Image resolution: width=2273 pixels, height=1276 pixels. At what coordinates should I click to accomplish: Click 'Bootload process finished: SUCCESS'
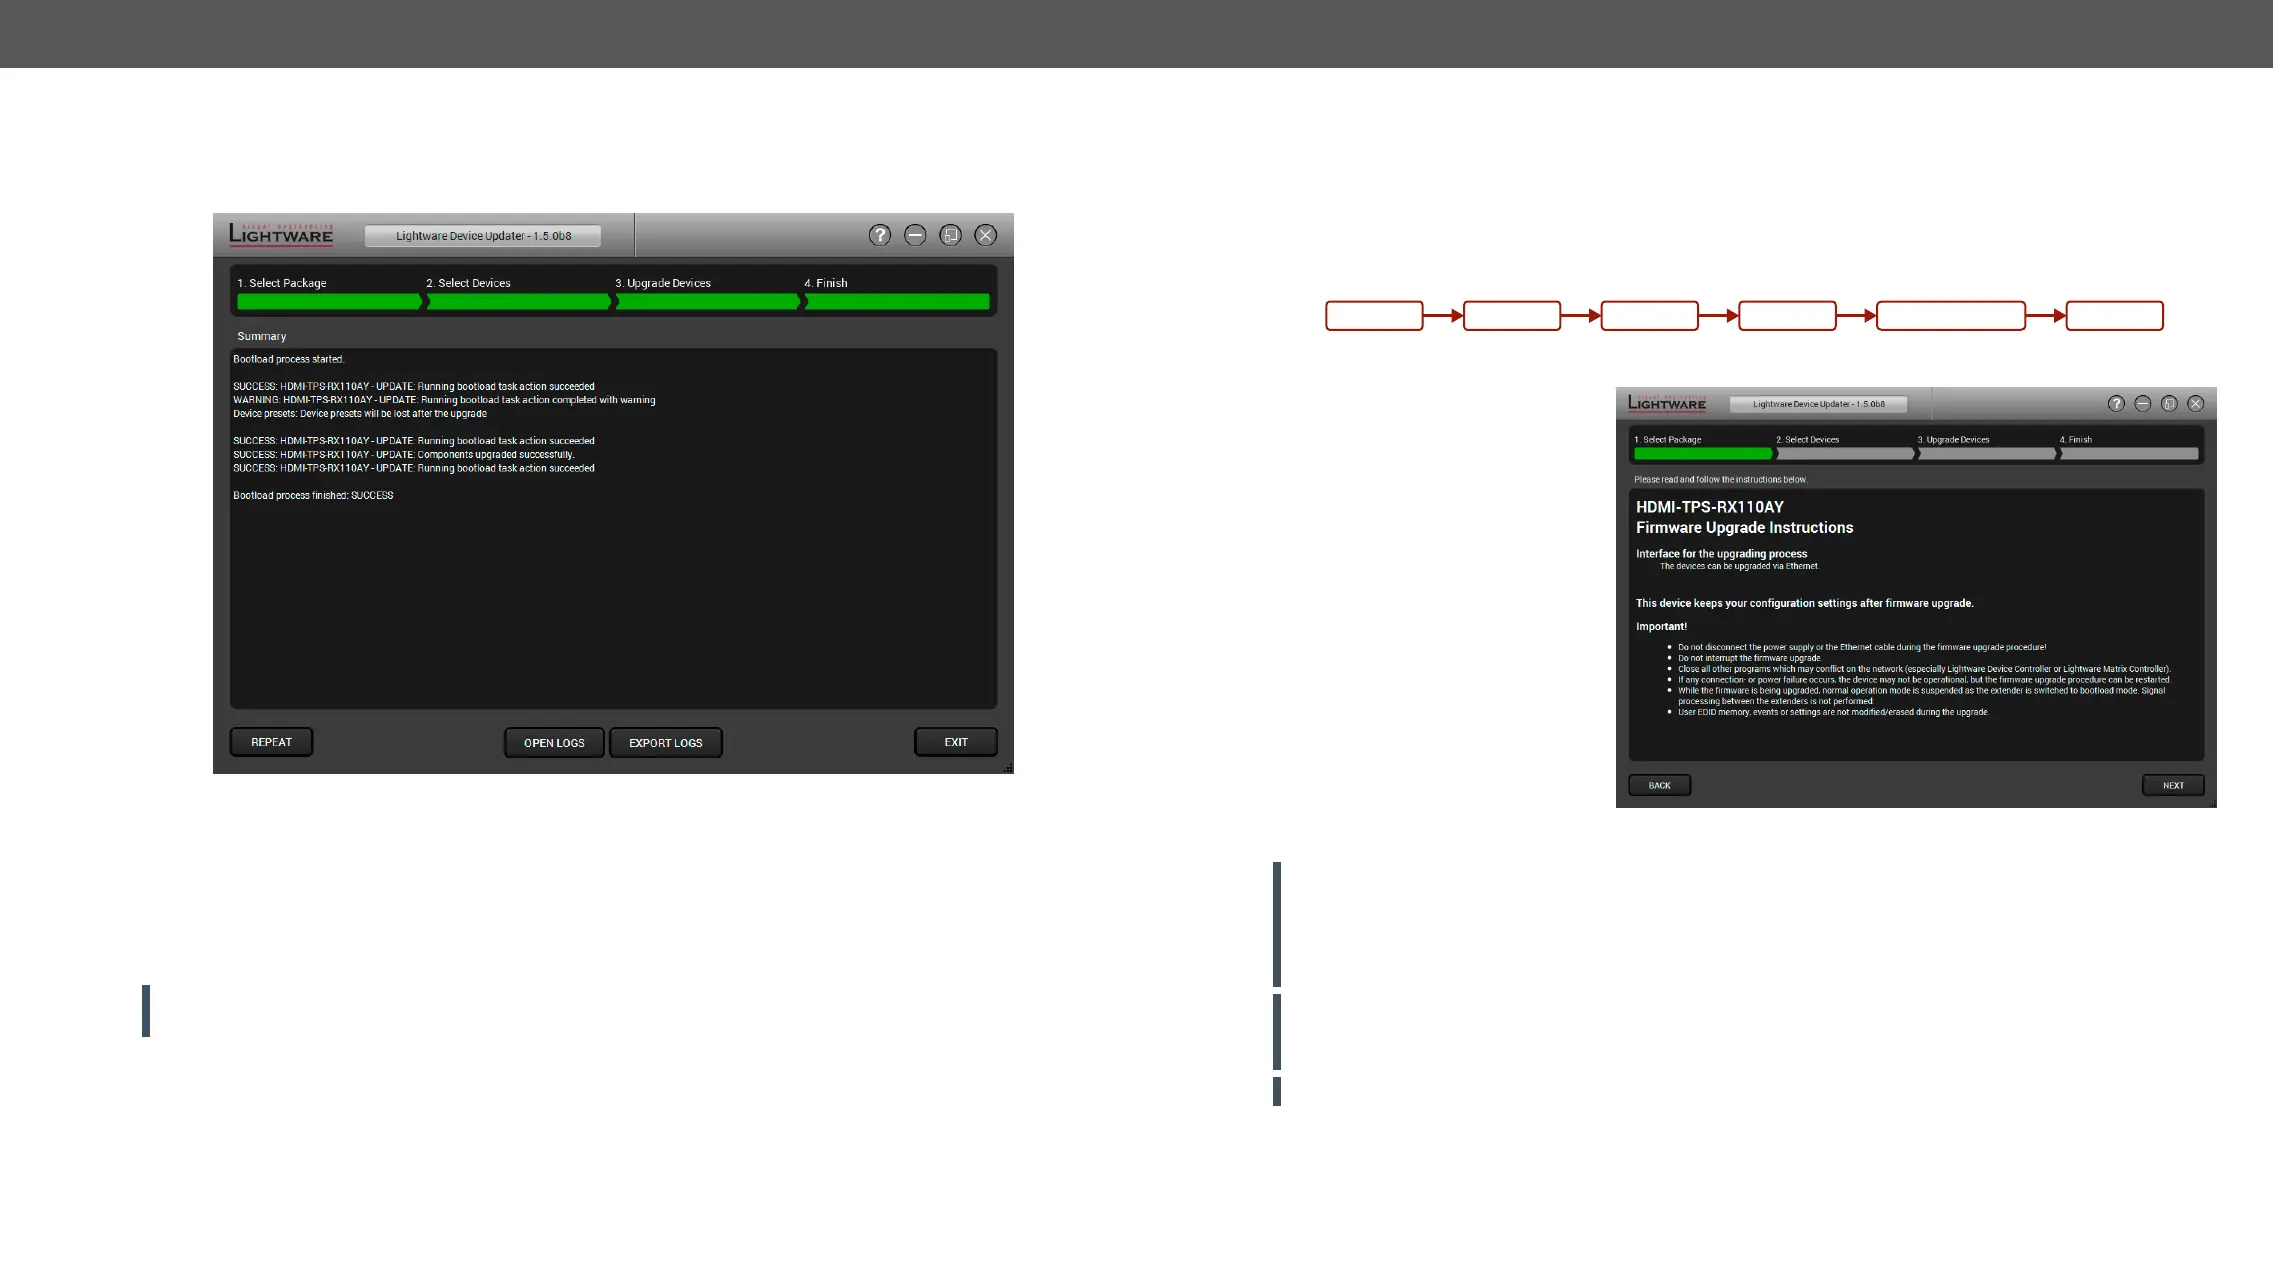[313, 496]
